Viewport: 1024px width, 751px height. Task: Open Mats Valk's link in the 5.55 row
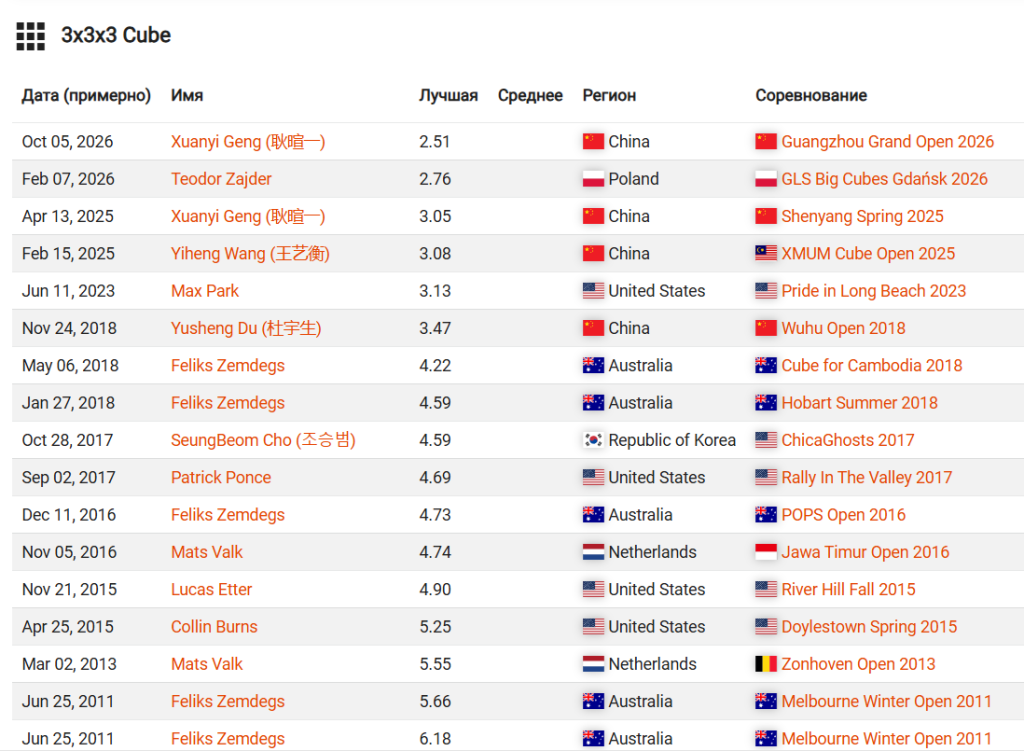pos(207,663)
